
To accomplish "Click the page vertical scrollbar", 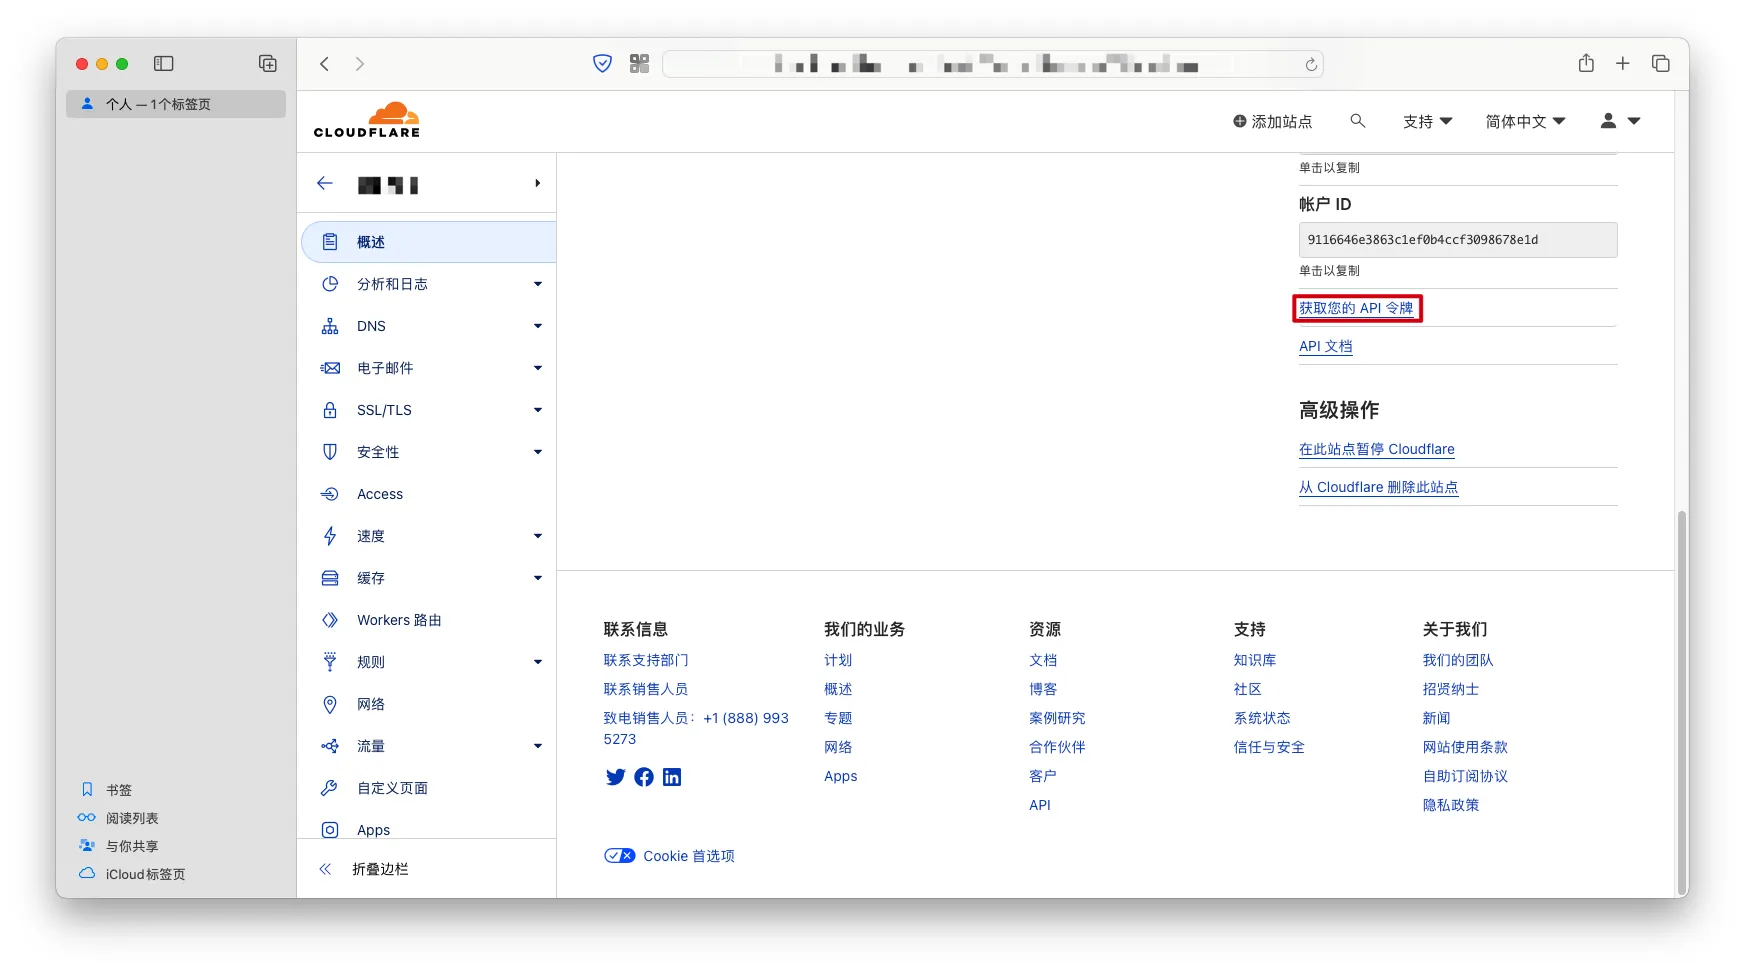I will (x=1682, y=703).
